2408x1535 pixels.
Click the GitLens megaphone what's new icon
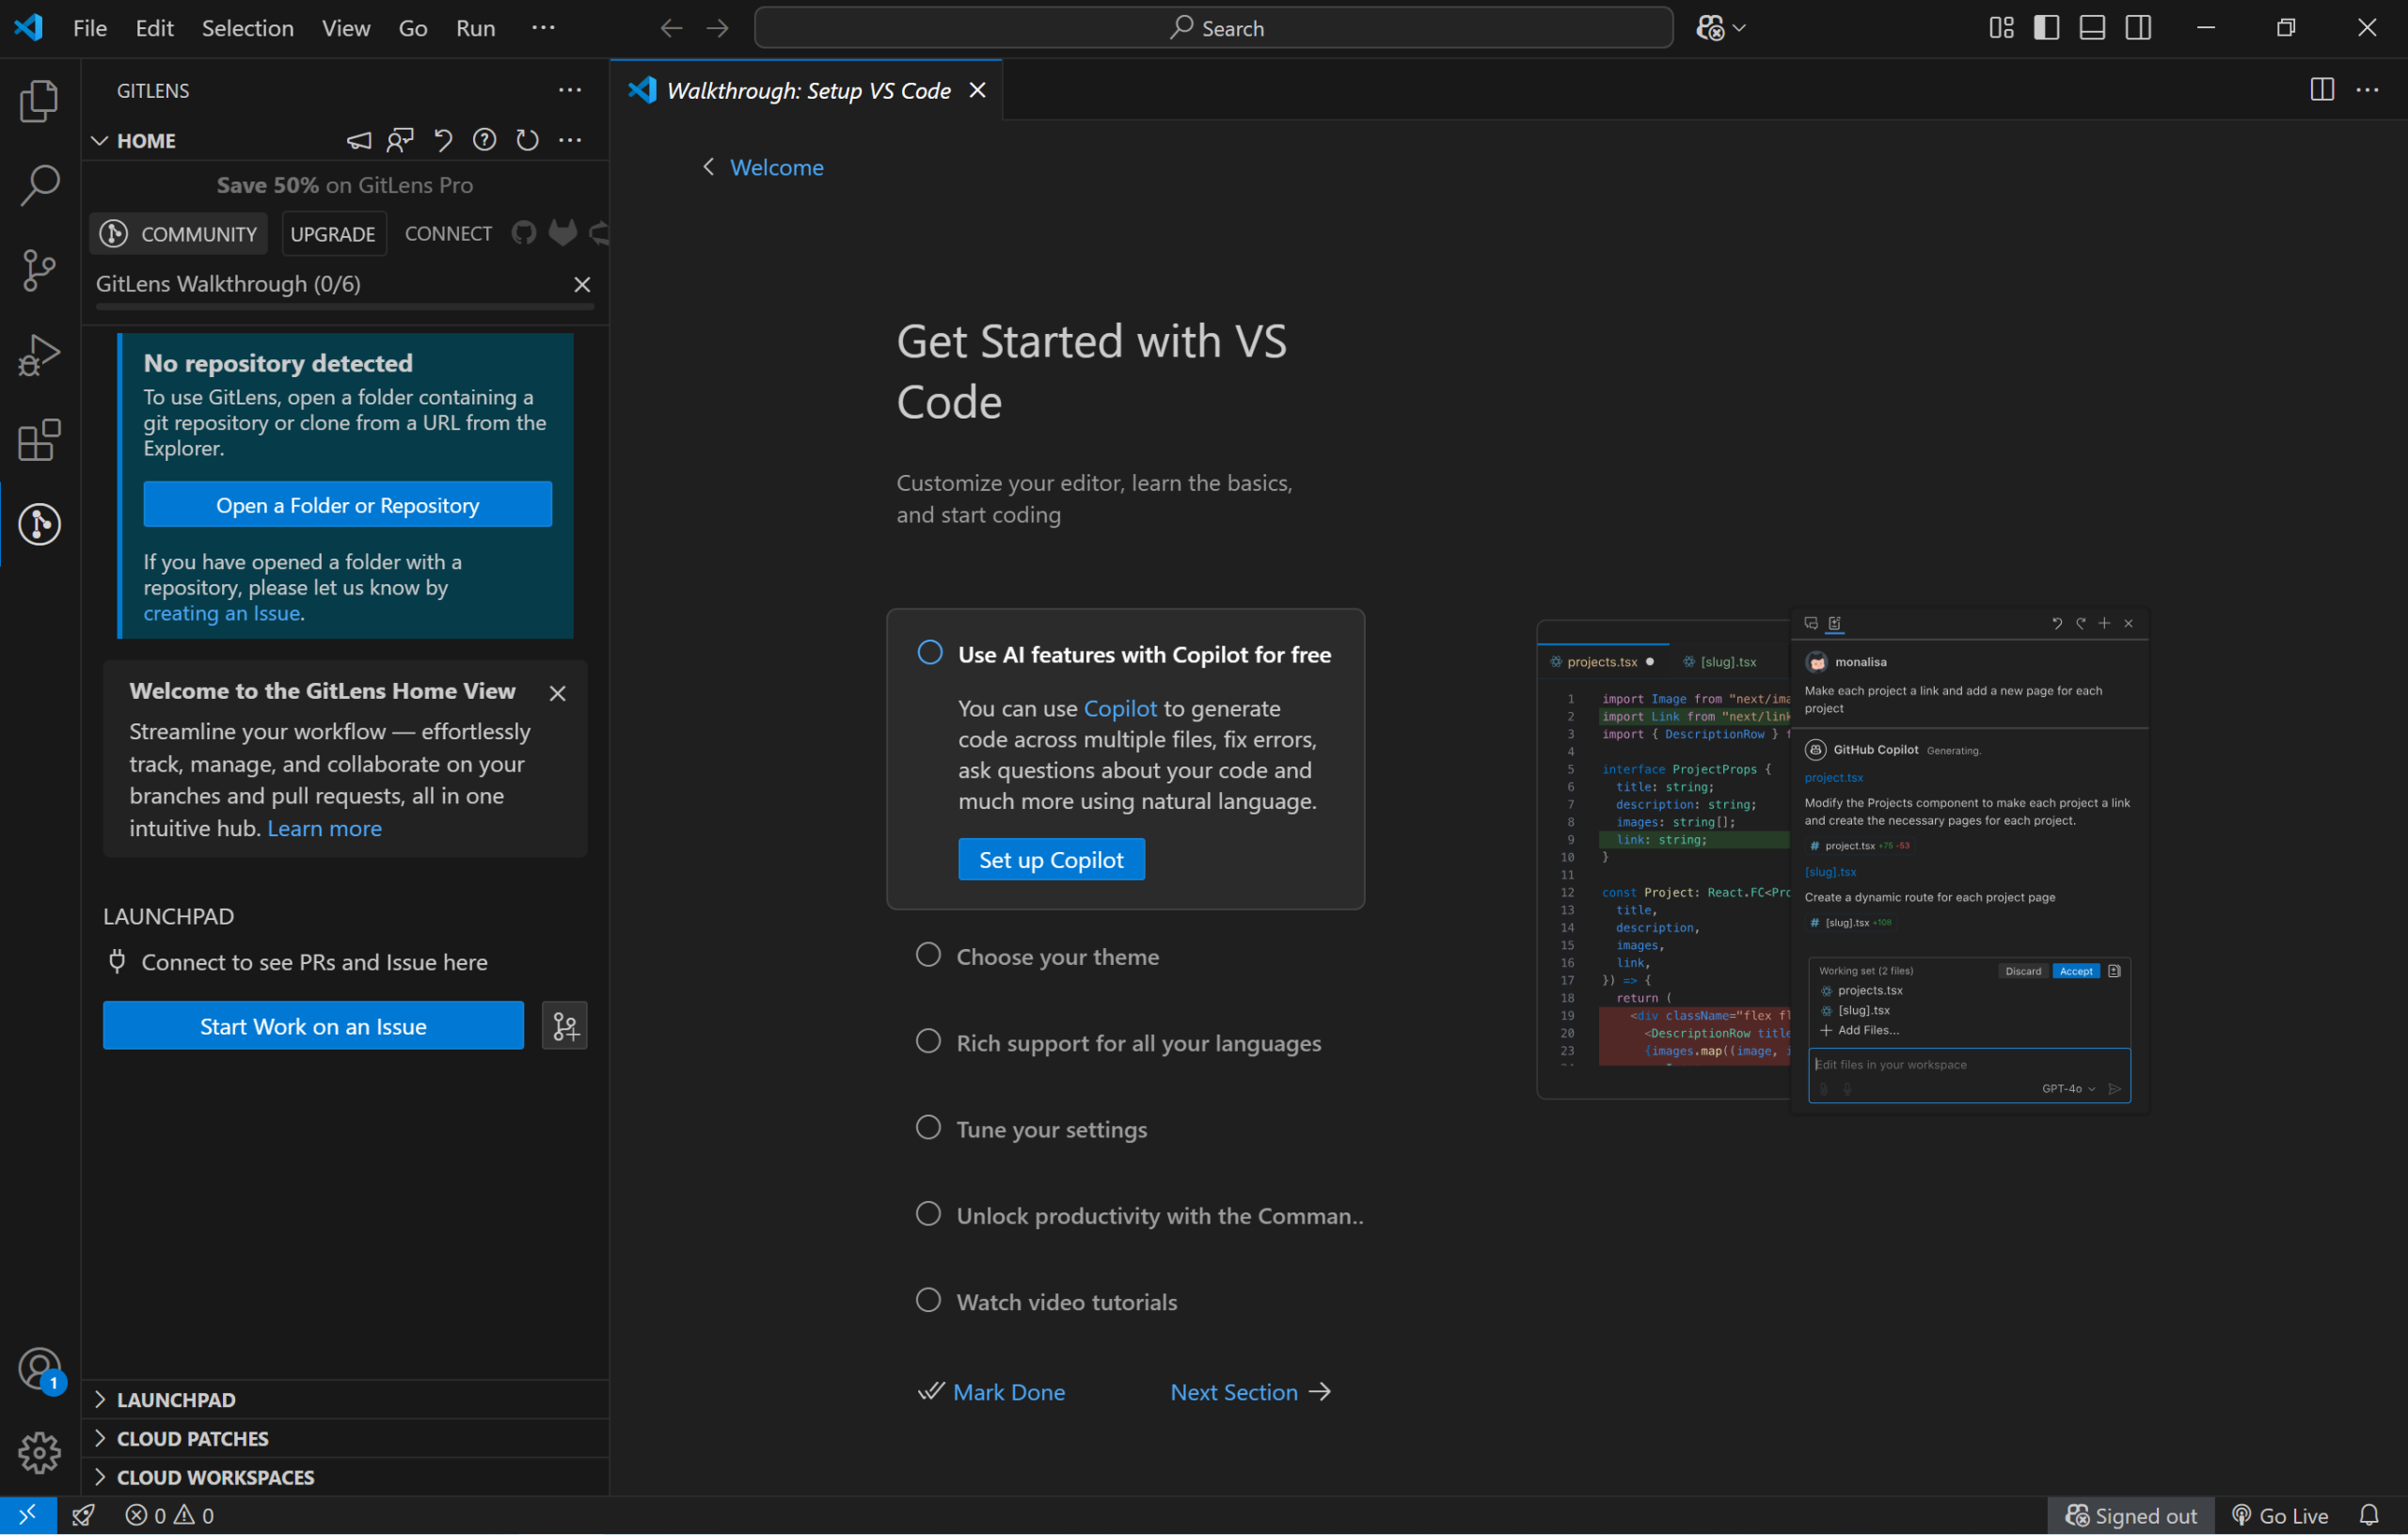click(x=359, y=140)
